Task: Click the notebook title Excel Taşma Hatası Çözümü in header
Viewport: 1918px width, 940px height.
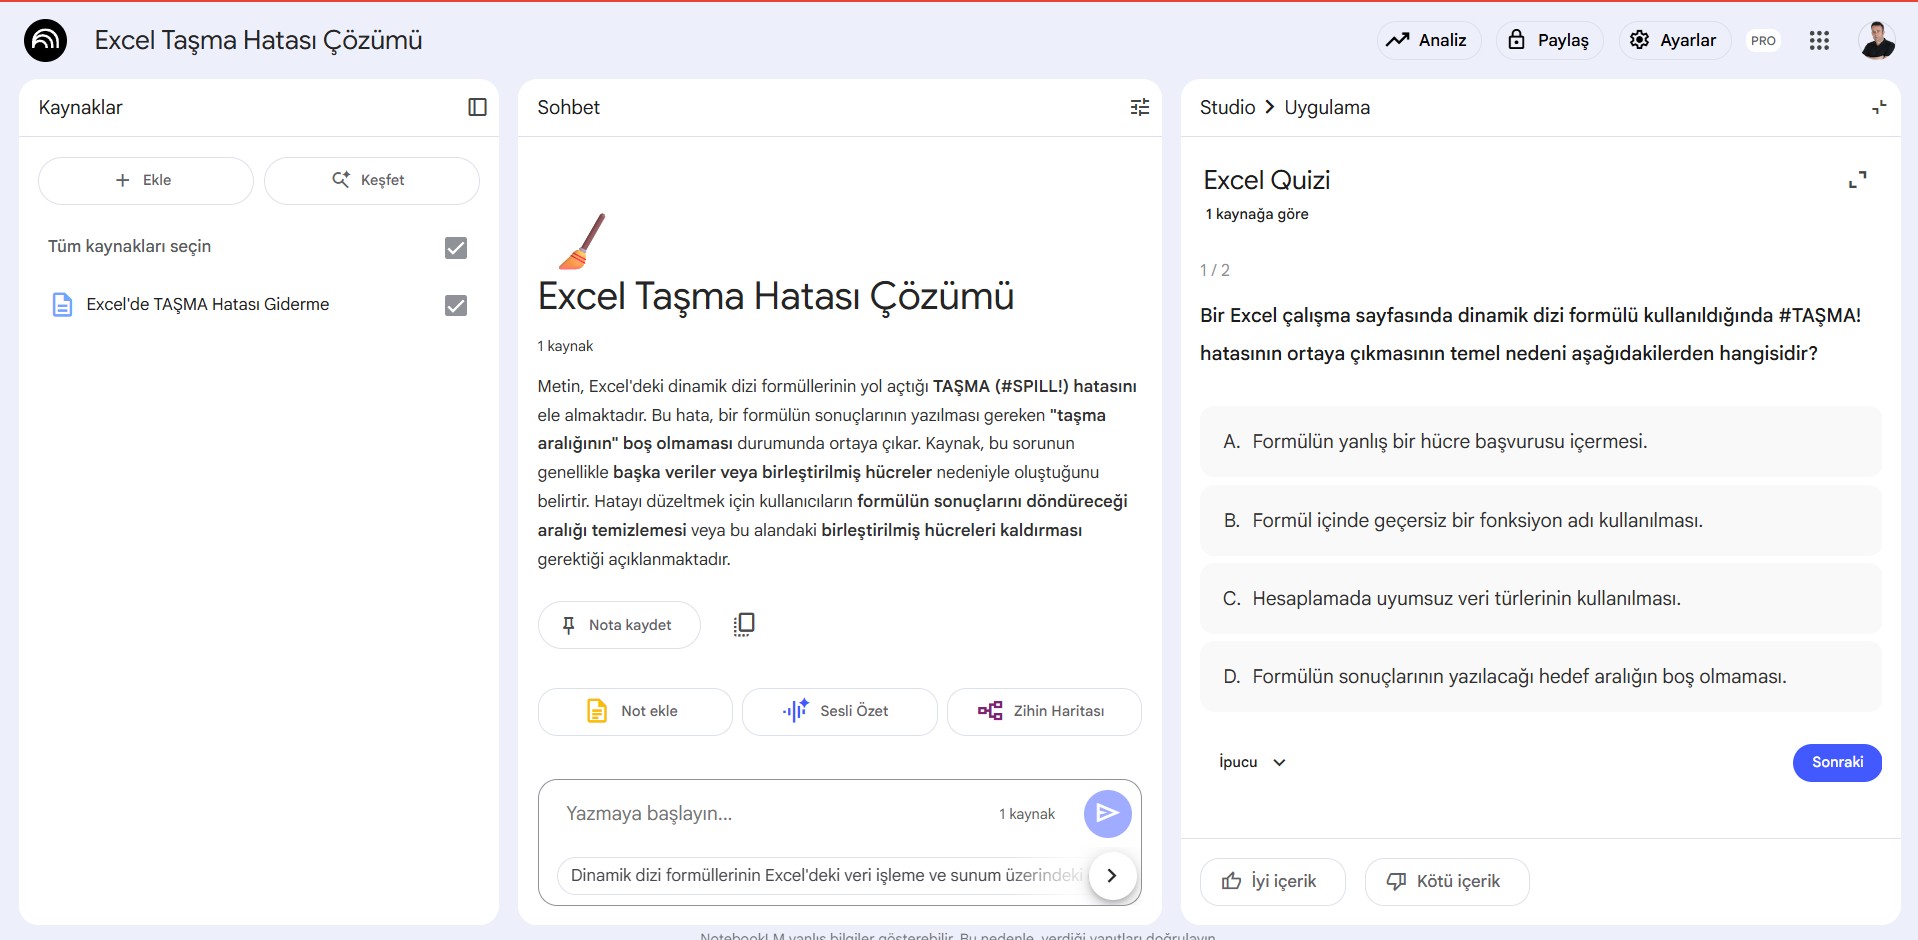Action: pyautogui.click(x=258, y=40)
